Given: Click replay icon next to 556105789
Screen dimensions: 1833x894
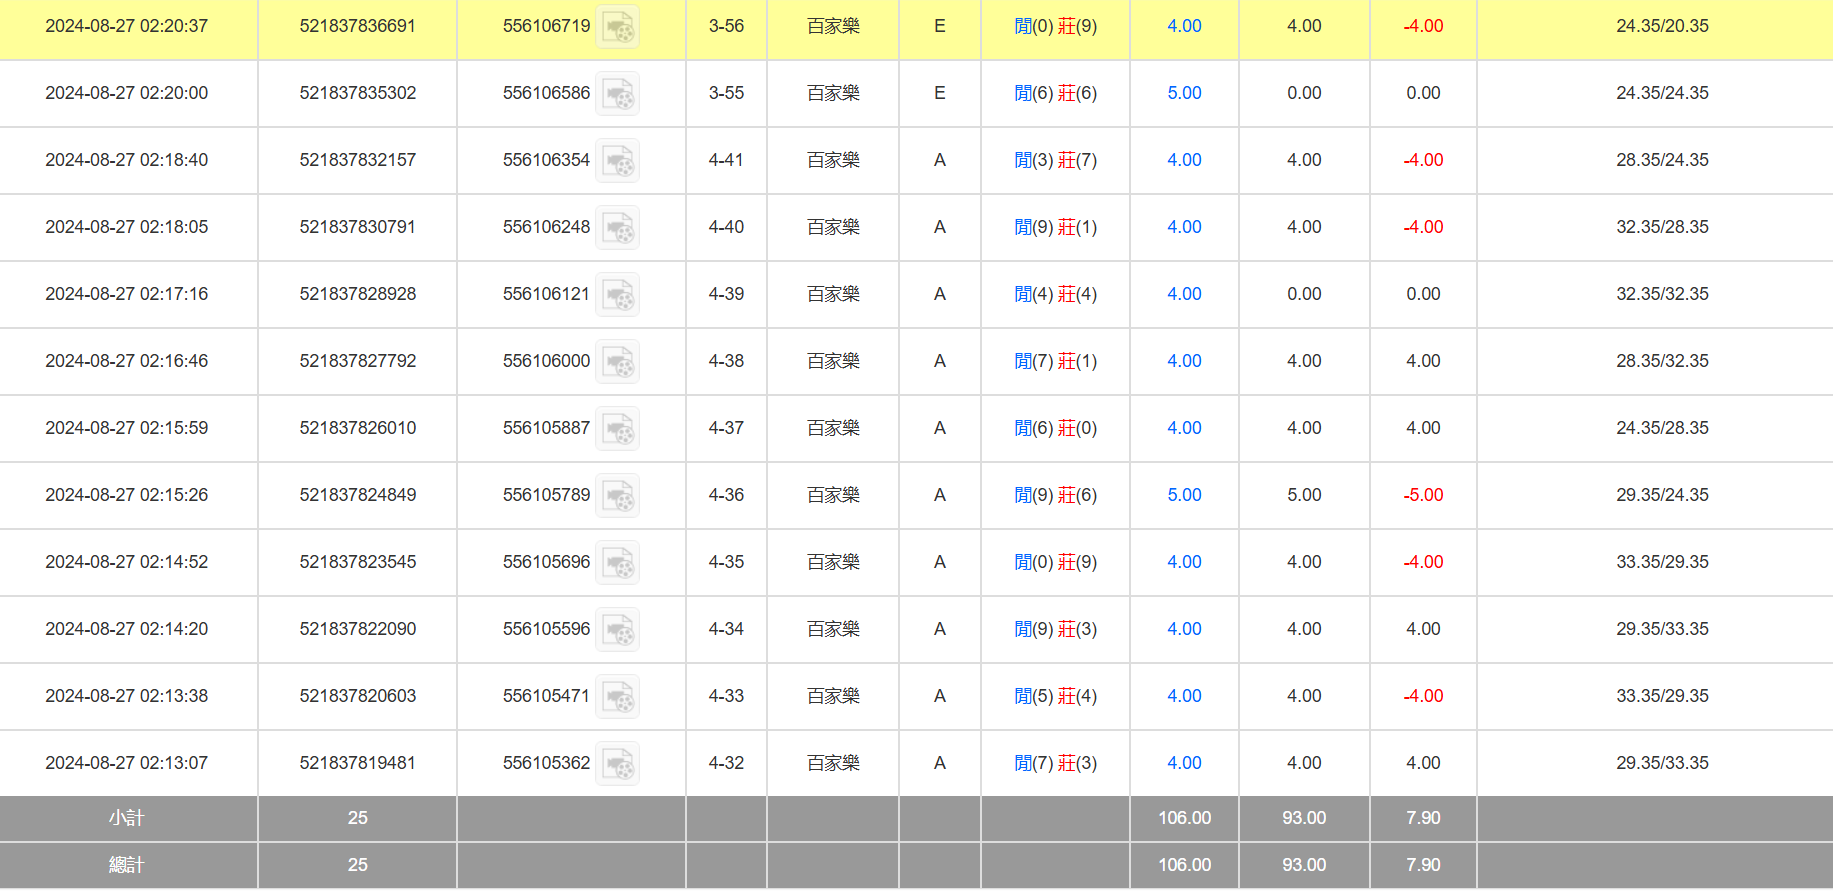Looking at the screenshot, I should coord(617,496).
